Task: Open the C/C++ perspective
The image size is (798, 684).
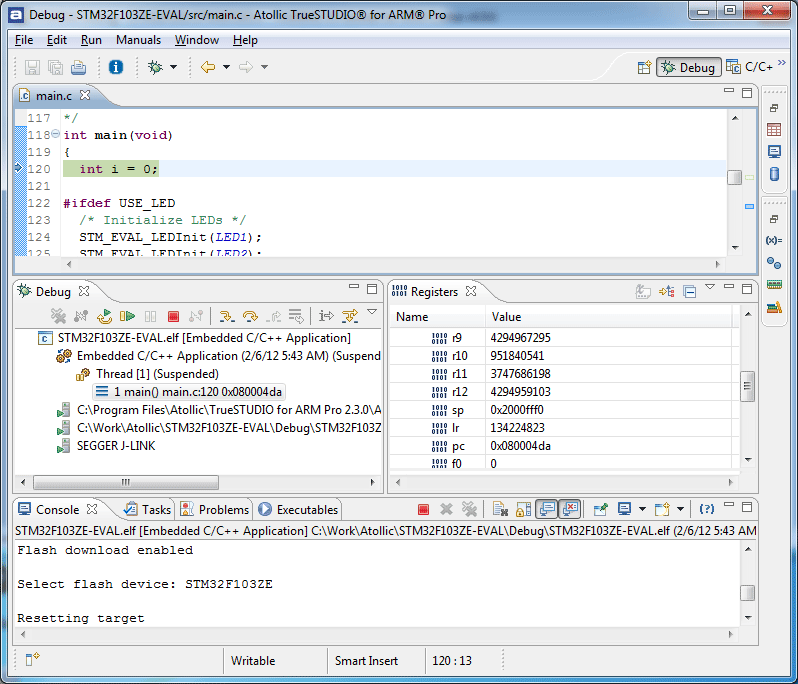Action: (750, 67)
